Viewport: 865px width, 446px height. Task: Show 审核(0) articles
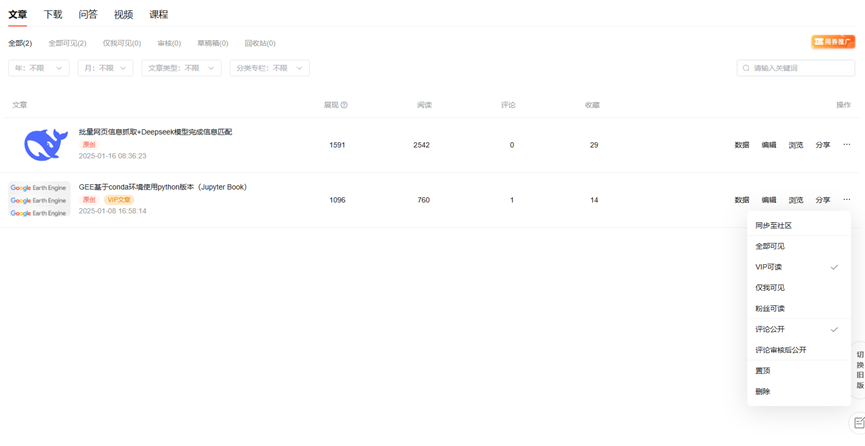169,43
